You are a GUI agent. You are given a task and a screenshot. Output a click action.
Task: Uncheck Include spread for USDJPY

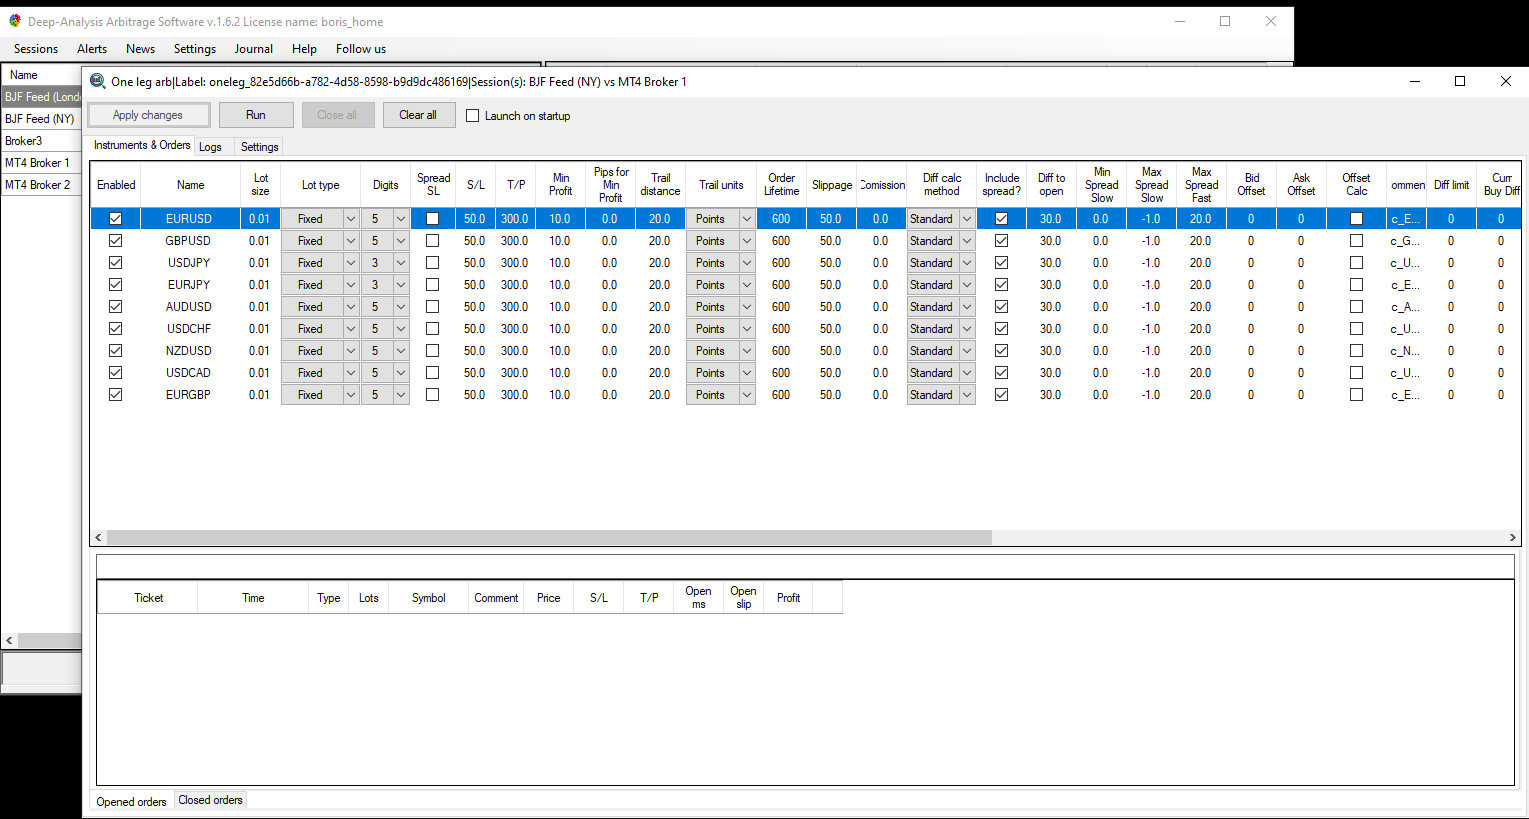click(x=1001, y=262)
